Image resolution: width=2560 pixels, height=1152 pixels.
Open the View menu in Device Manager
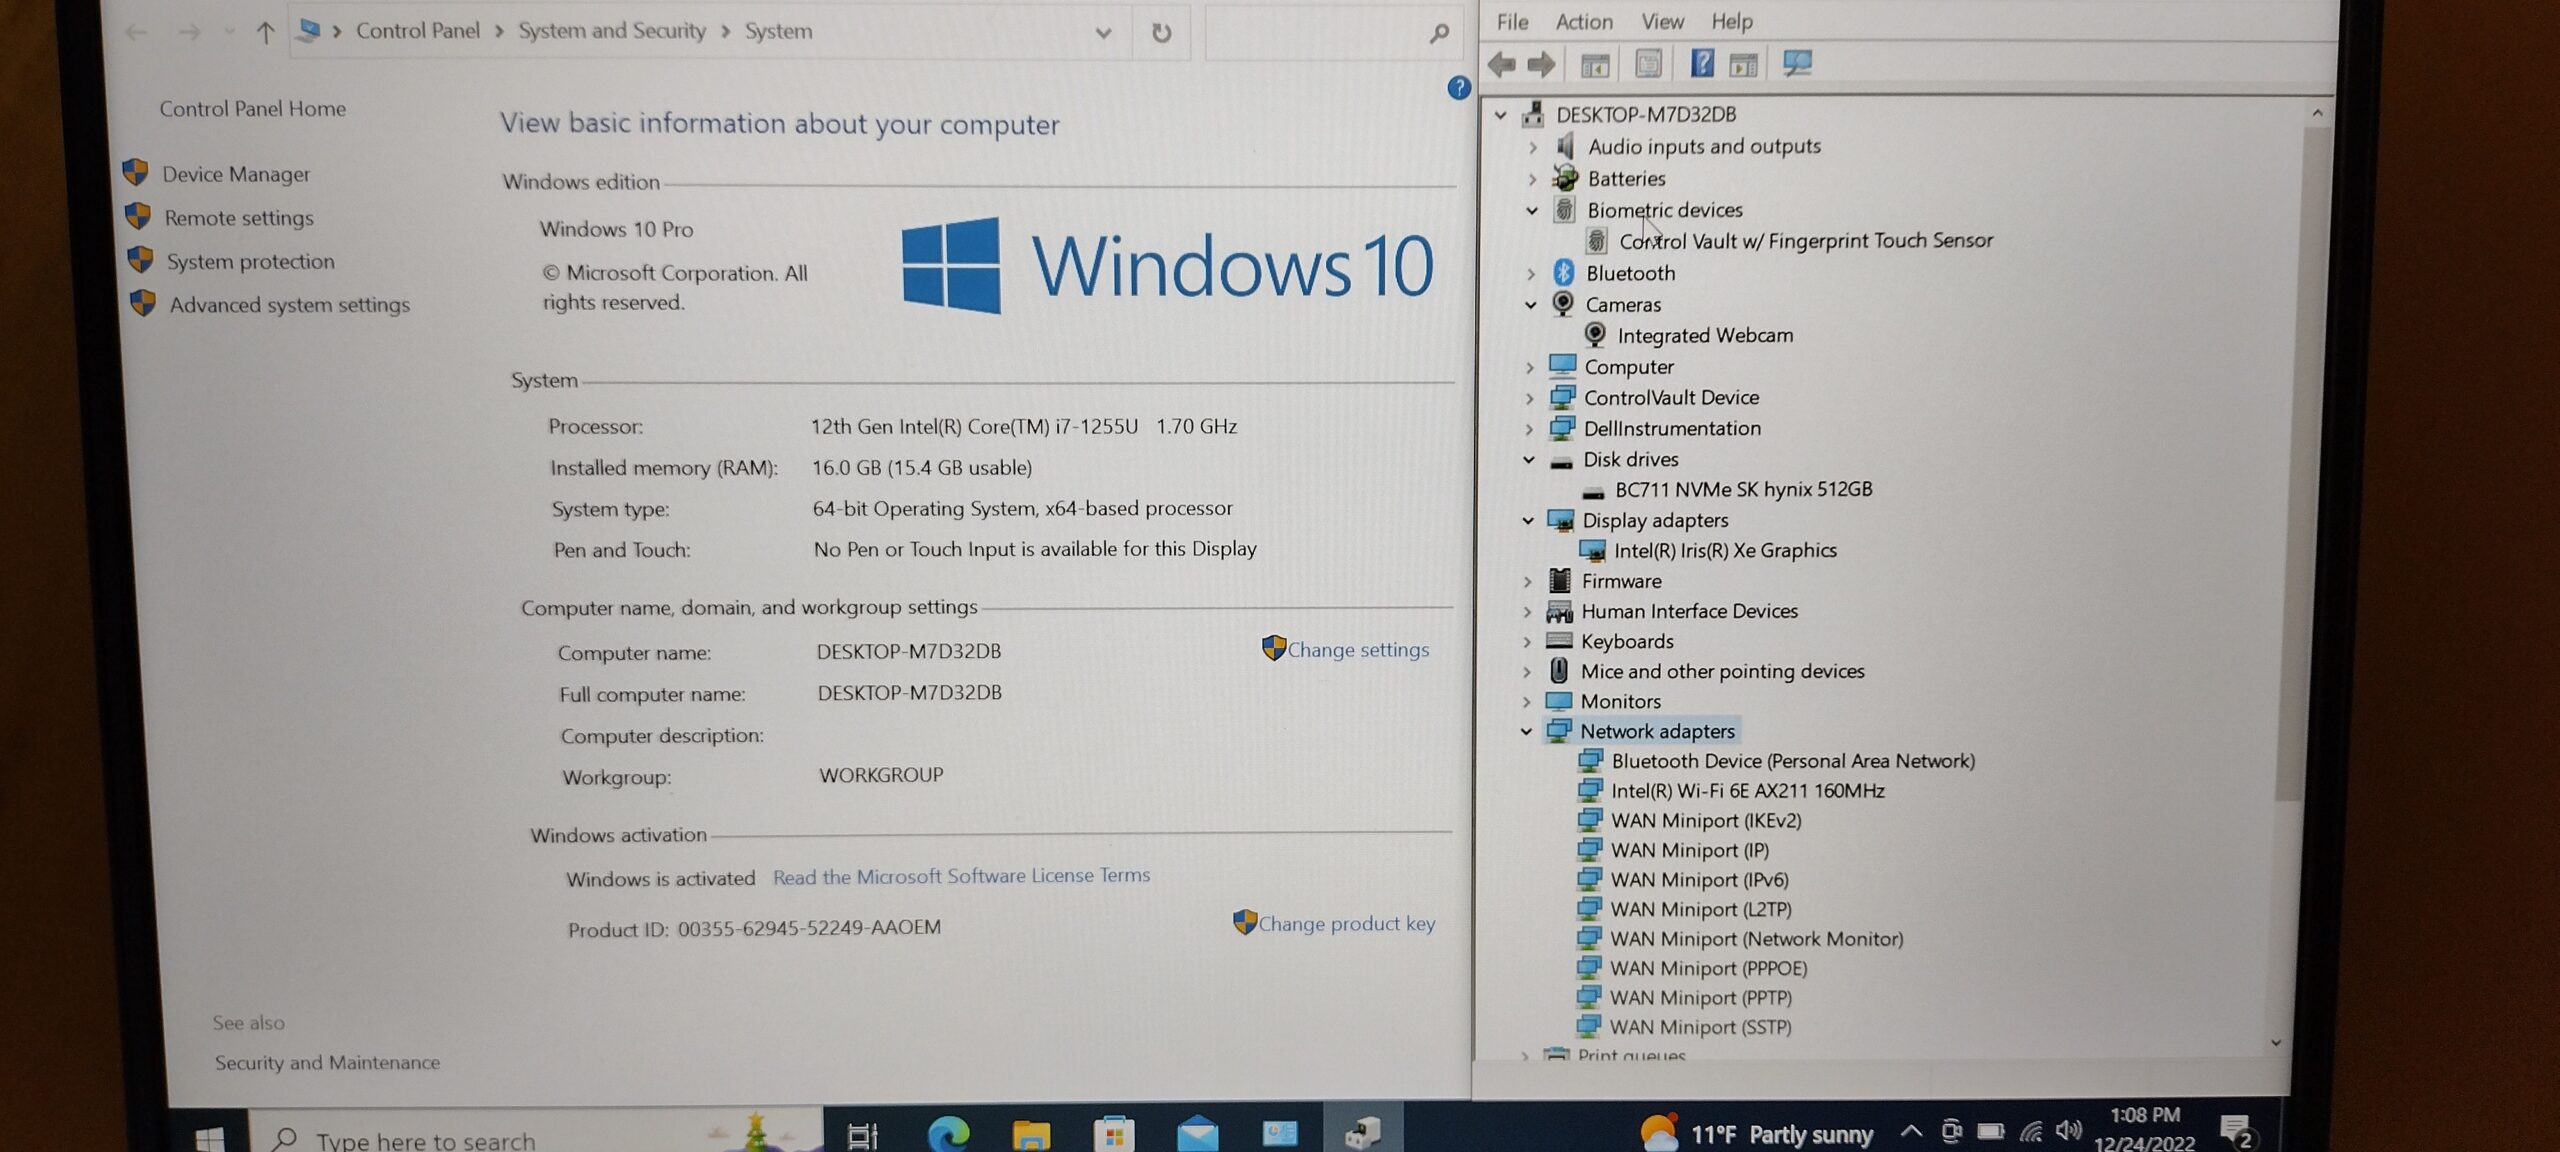pos(1662,21)
